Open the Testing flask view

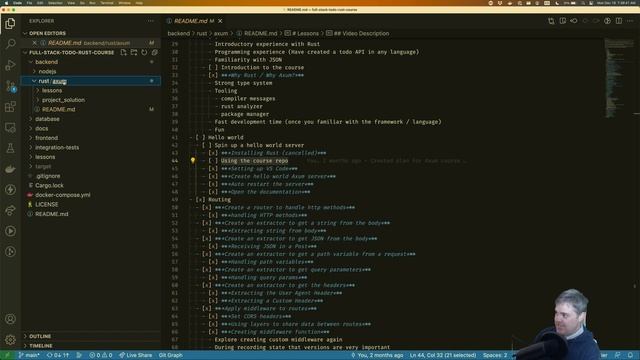click(10, 148)
